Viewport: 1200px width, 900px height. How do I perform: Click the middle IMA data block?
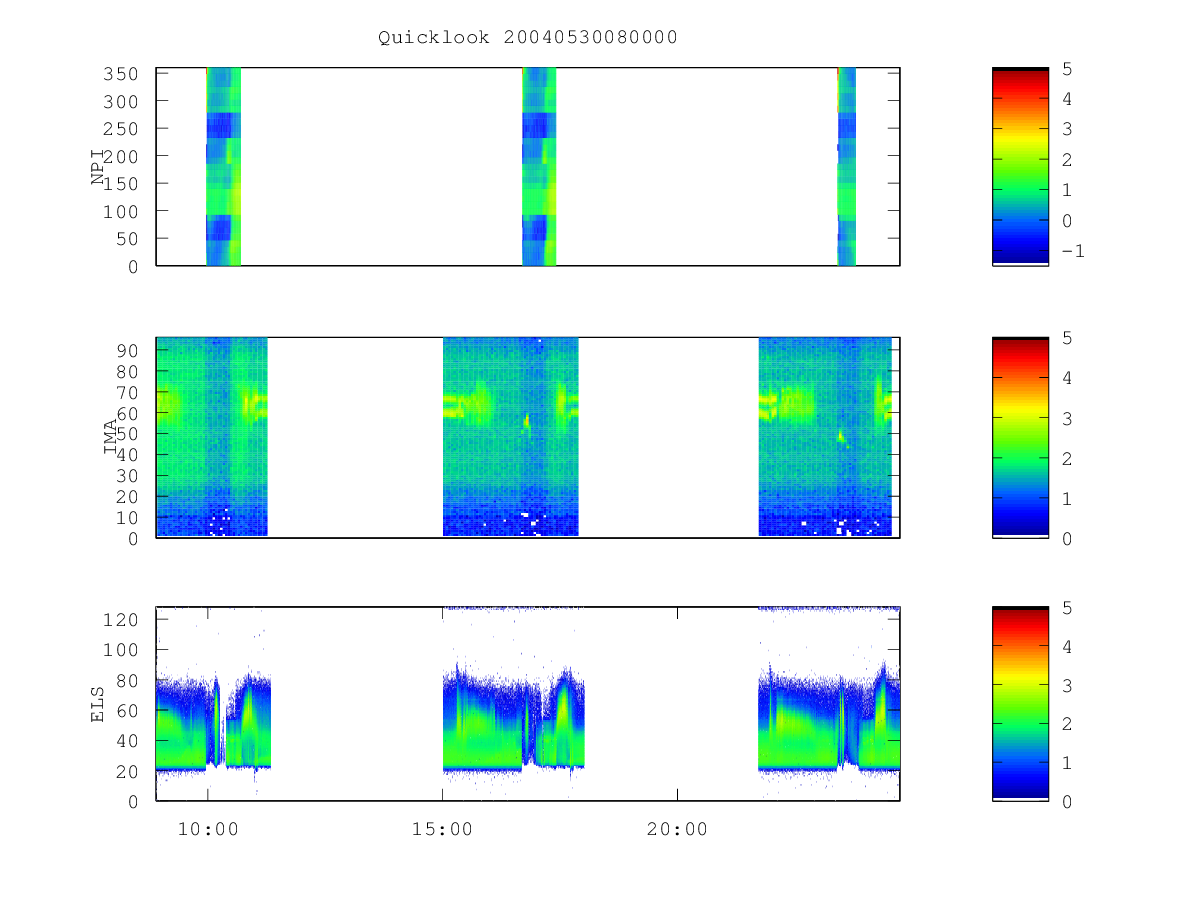point(511,437)
